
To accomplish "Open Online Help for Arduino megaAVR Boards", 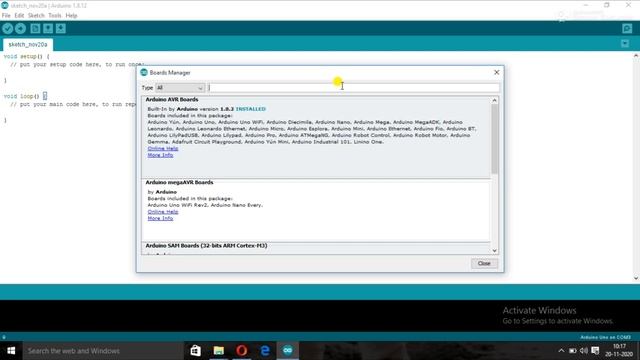I will [x=163, y=212].
